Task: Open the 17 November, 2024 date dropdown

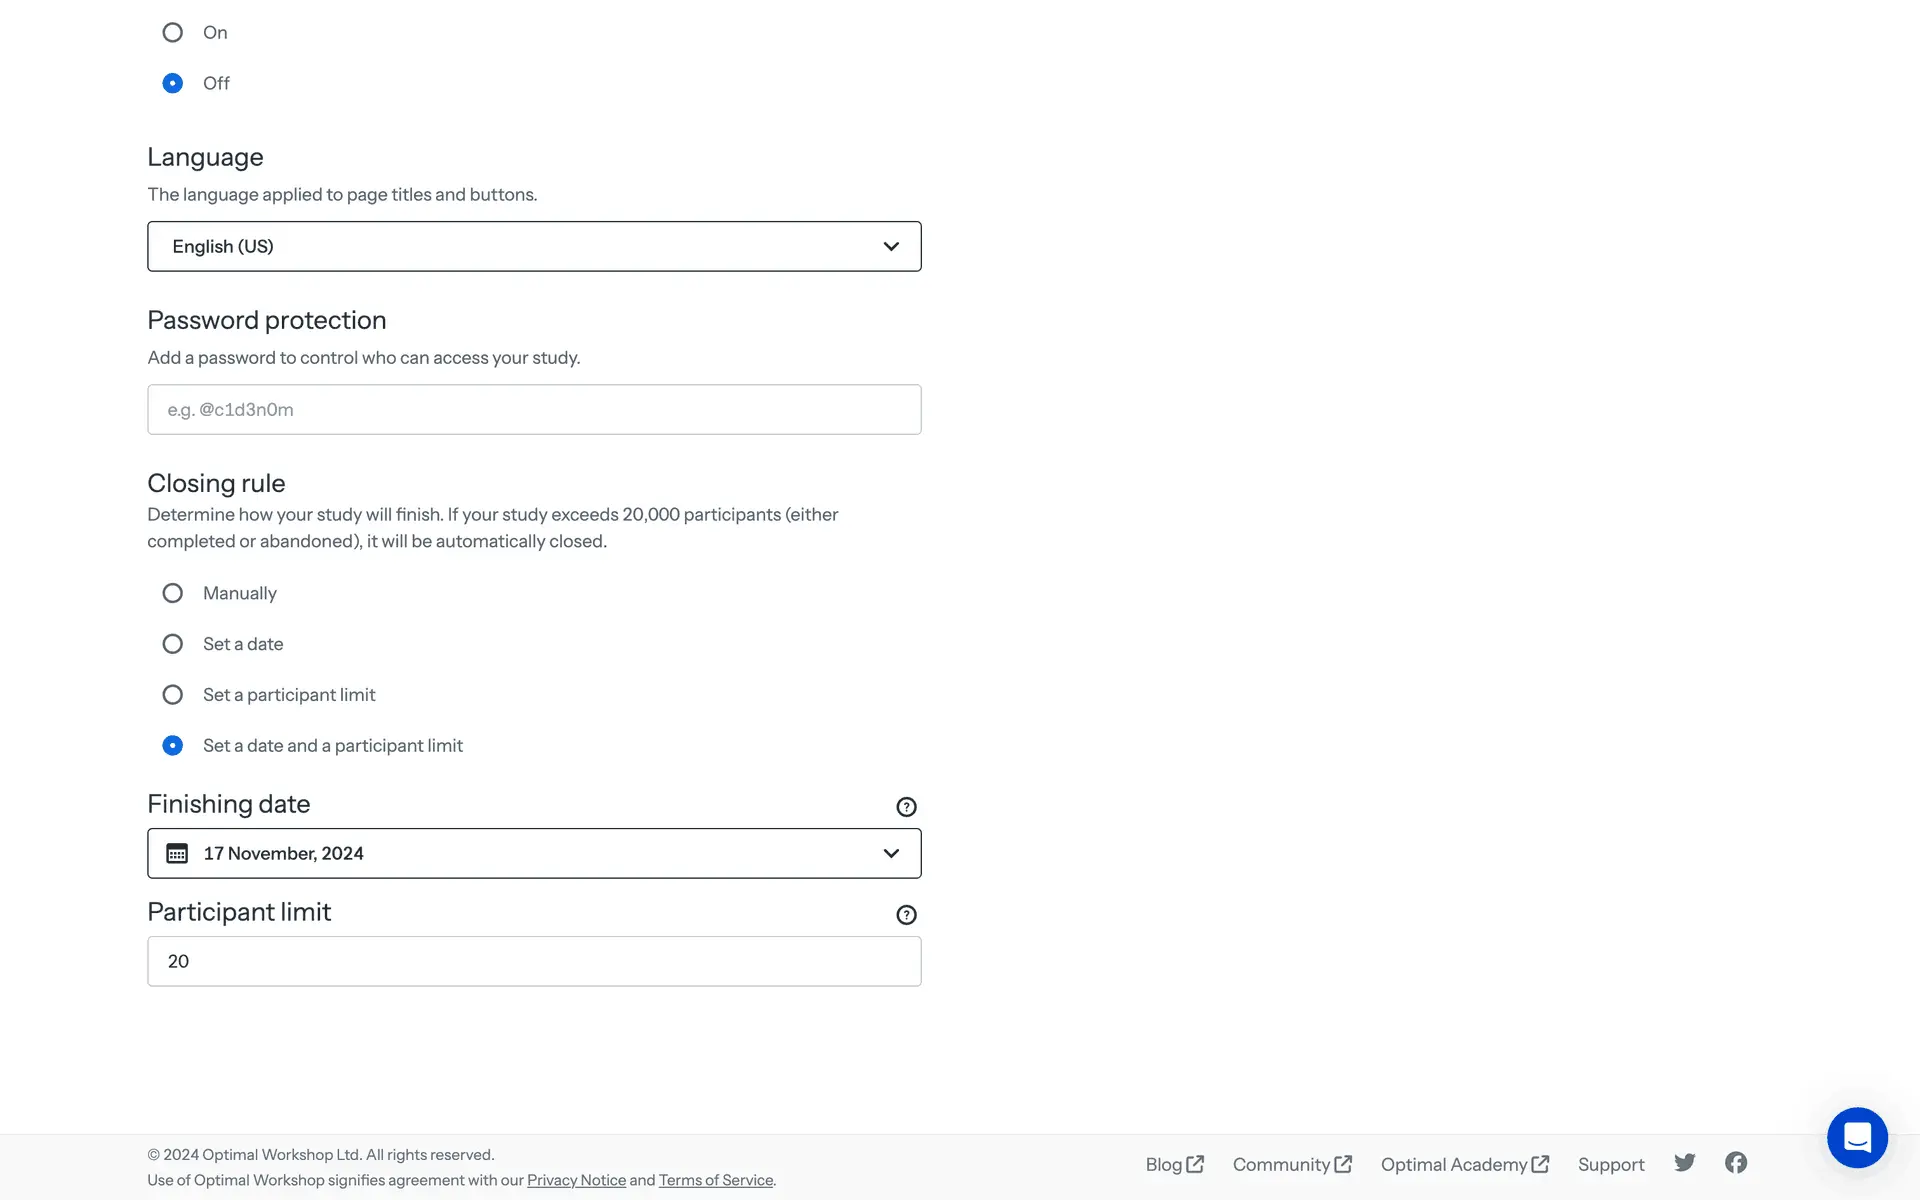Action: pos(534,853)
